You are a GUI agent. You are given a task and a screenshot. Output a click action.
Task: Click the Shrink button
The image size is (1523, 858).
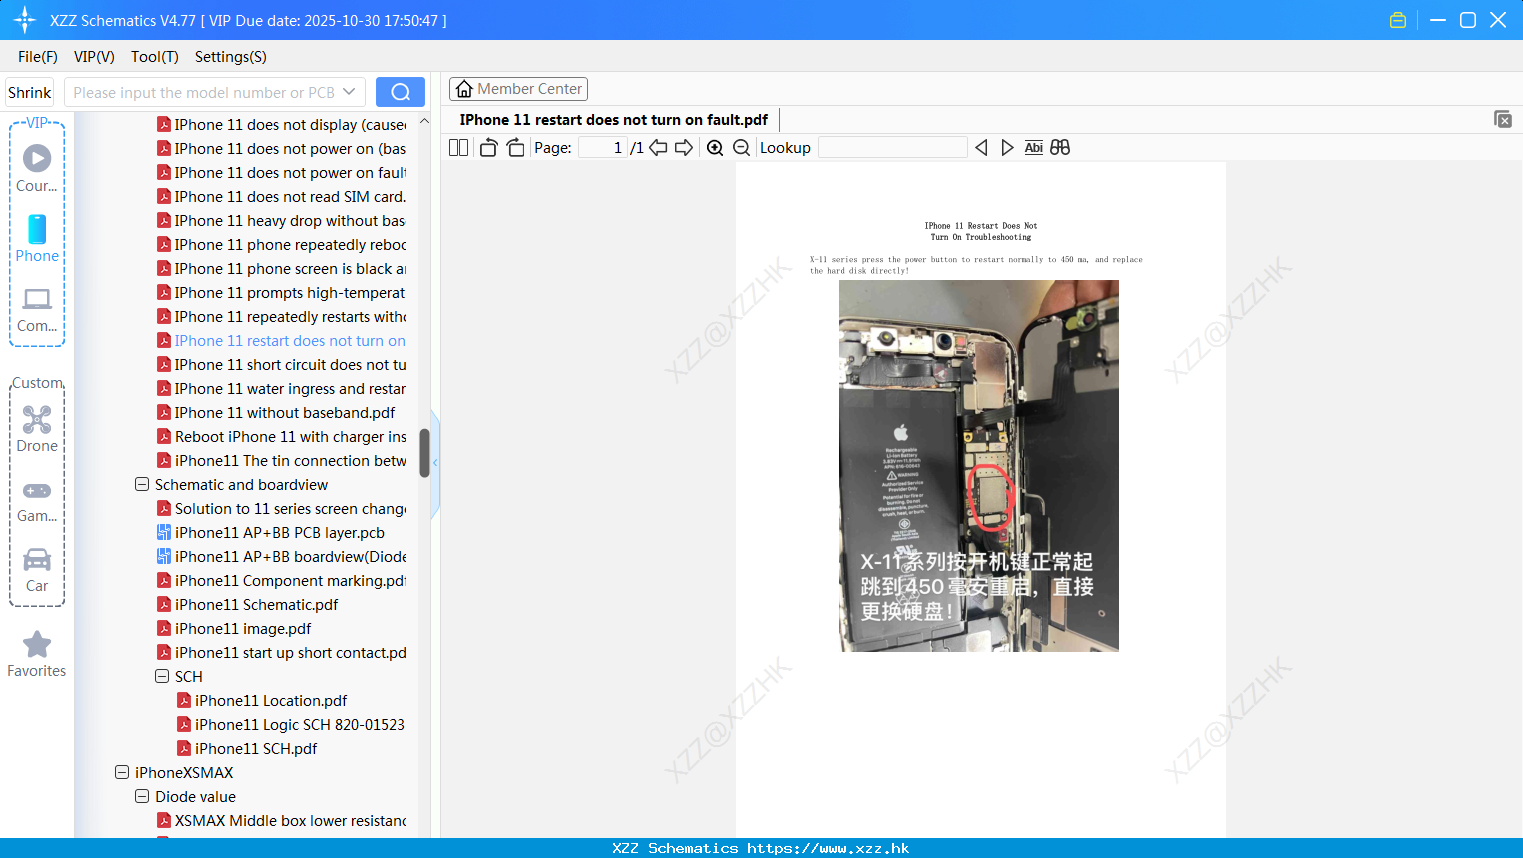(30, 92)
